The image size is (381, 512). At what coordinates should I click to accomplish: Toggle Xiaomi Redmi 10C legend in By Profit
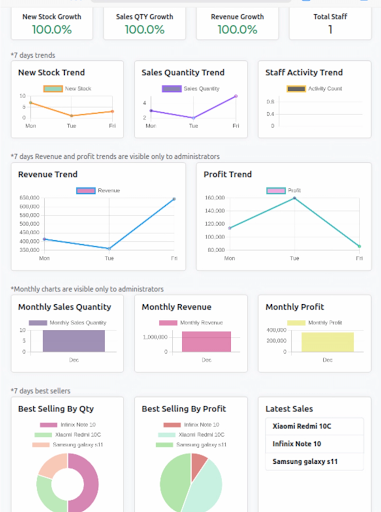click(x=191, y=435)
